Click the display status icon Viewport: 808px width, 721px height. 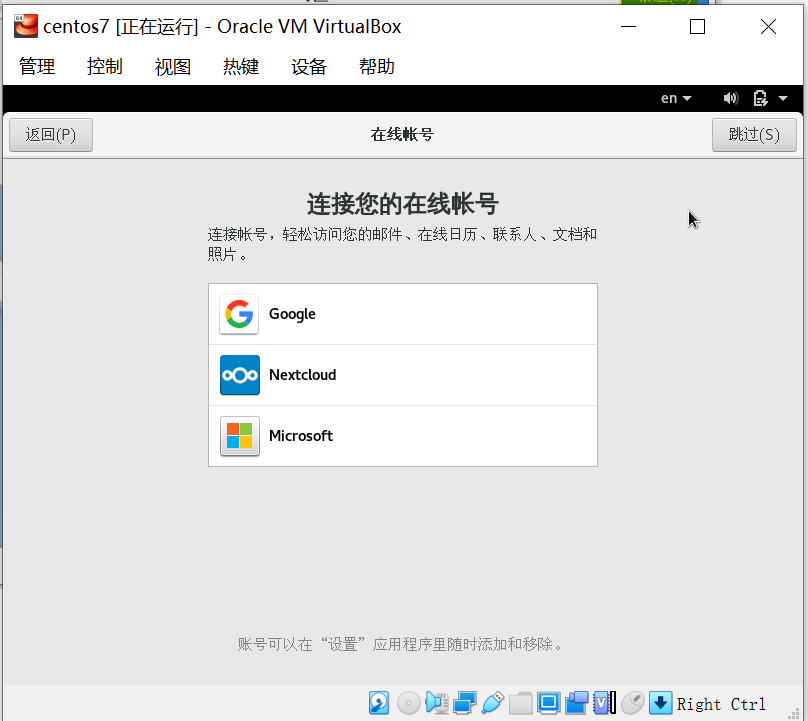[548, 703]
